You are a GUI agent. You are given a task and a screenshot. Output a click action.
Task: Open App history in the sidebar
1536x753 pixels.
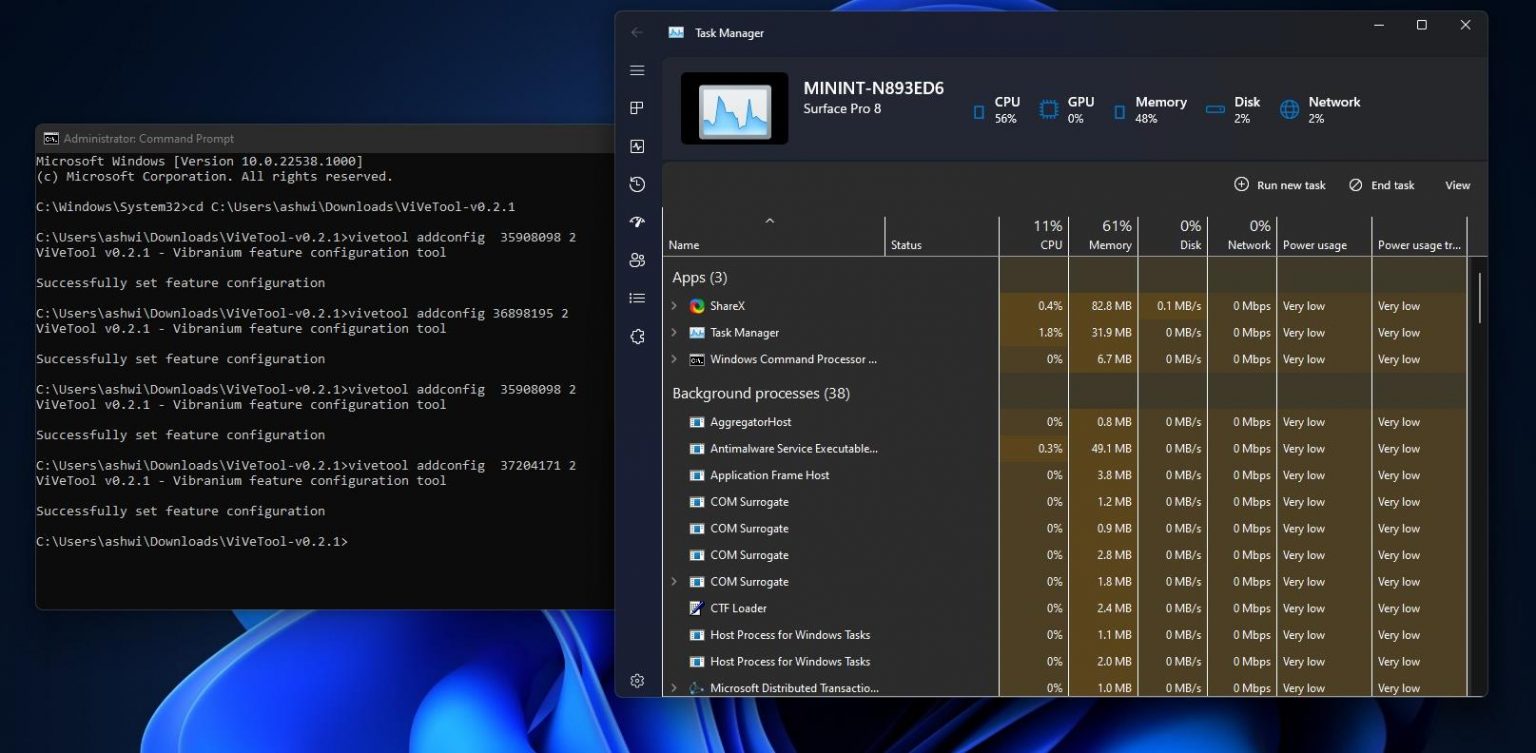(637, 184)
